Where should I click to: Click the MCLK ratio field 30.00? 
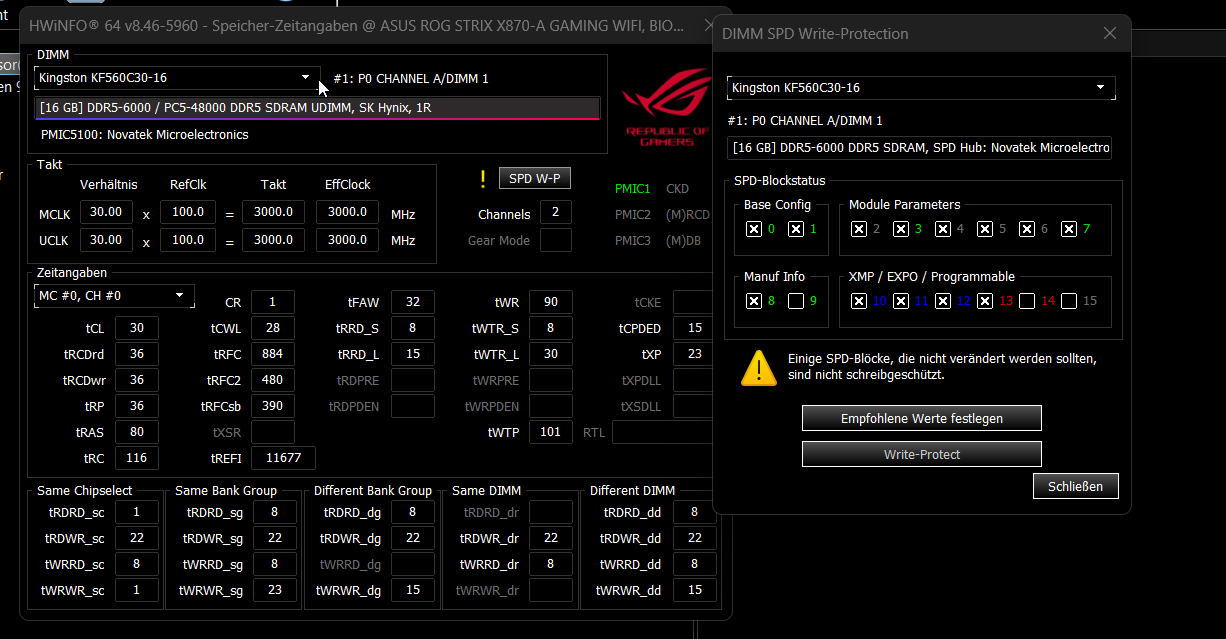(106, 212)
